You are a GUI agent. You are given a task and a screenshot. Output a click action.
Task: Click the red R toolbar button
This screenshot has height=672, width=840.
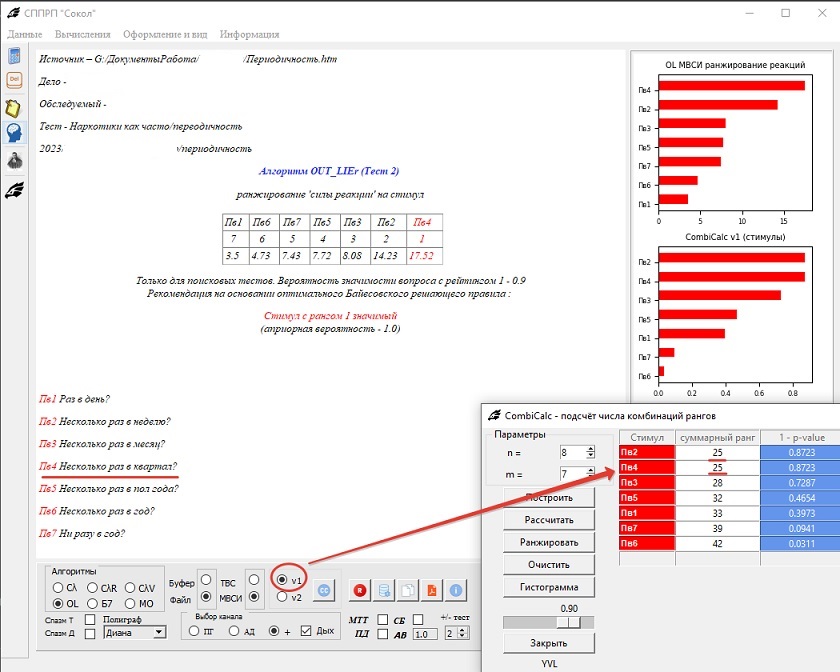(x=360, y=591)
